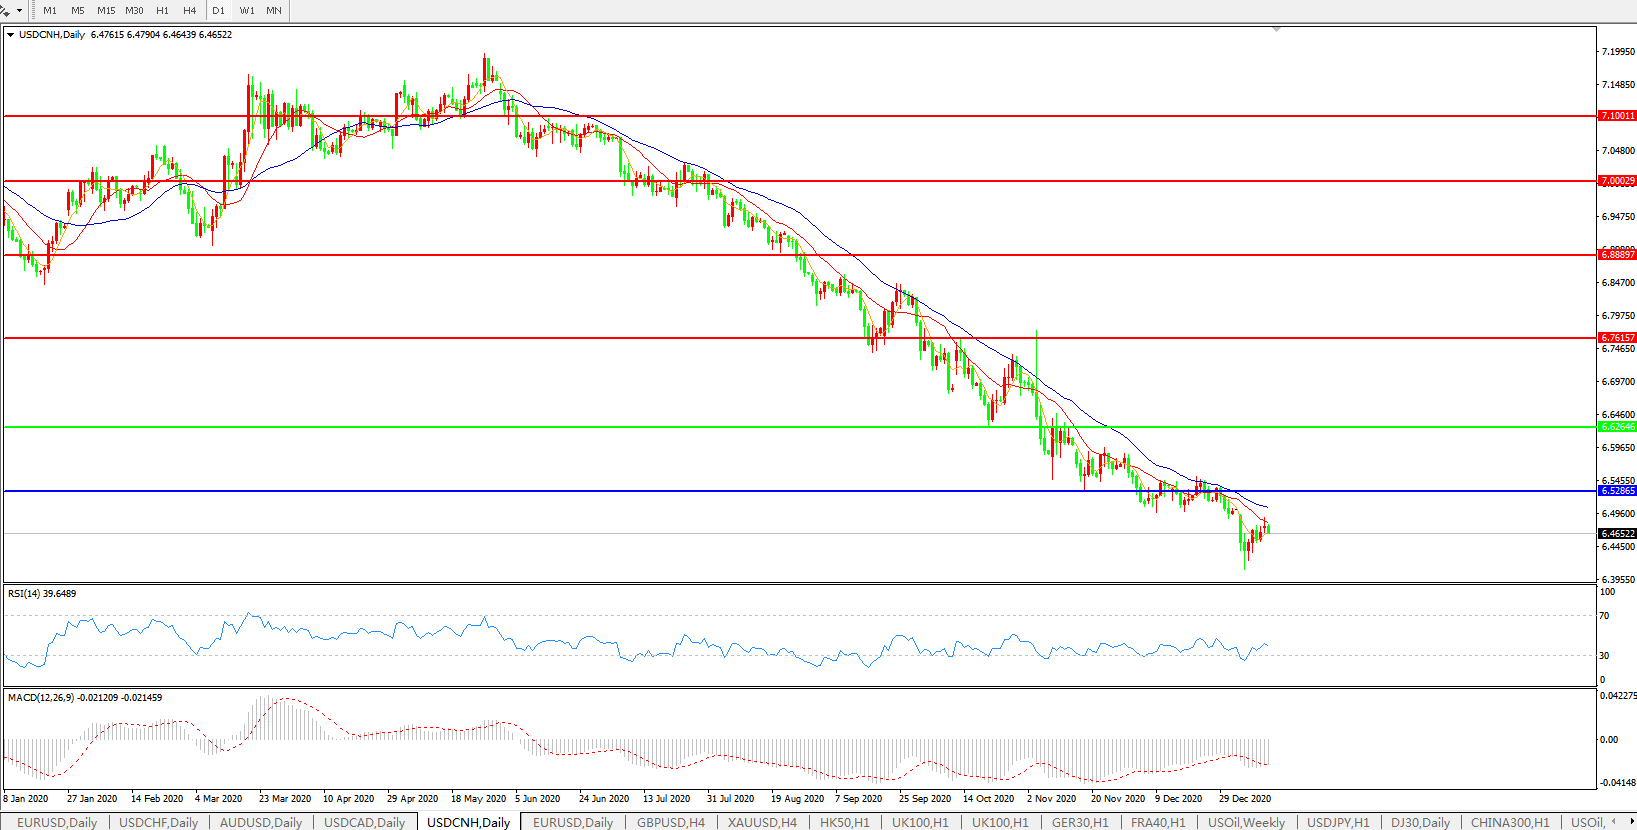
Task: Select the MN monthly timeframe
Action: click(x=273, y=11)
